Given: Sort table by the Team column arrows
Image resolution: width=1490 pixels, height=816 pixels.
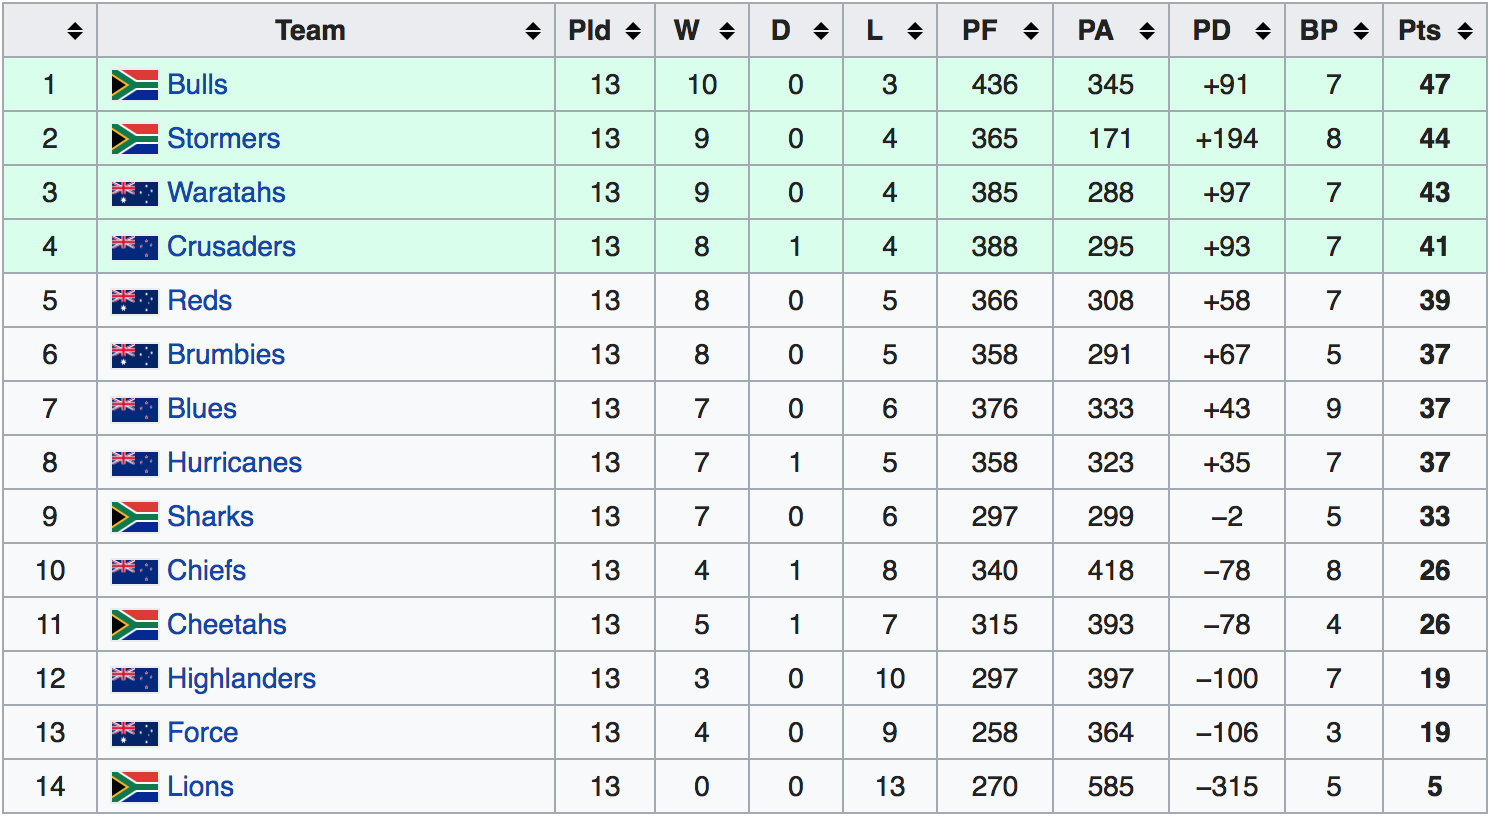Looking at the screenshot, I should (533, 31).
